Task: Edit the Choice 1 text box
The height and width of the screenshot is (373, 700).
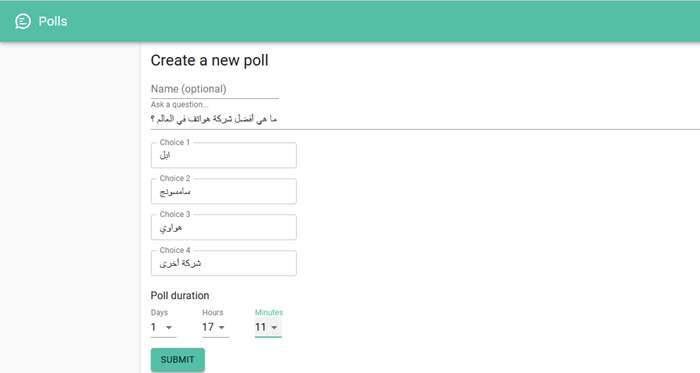Action: tap(224, 155)
